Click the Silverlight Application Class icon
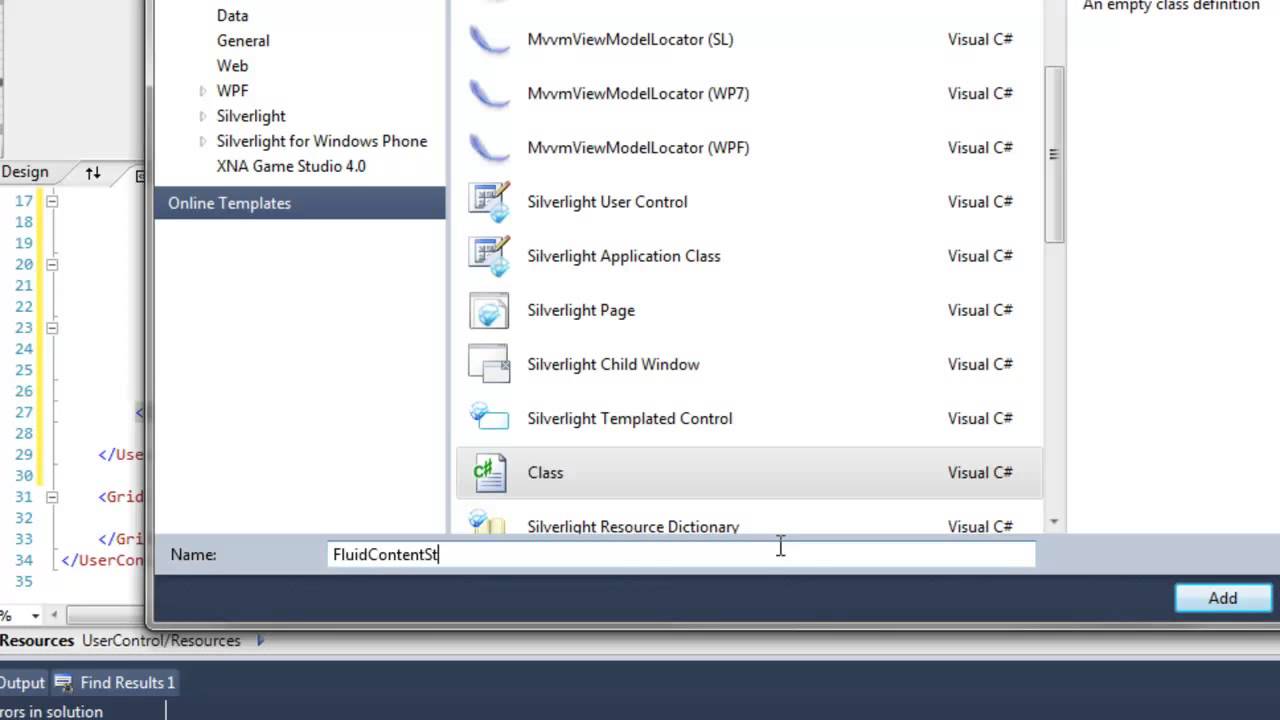 (490, 256)
